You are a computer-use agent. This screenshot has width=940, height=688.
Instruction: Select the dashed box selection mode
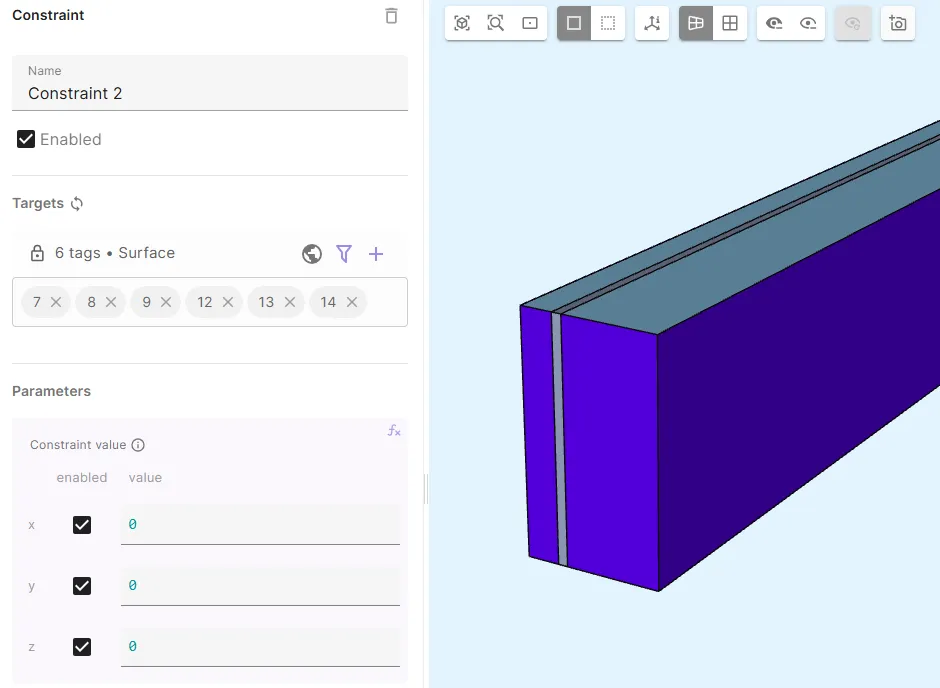pos(608,23)
